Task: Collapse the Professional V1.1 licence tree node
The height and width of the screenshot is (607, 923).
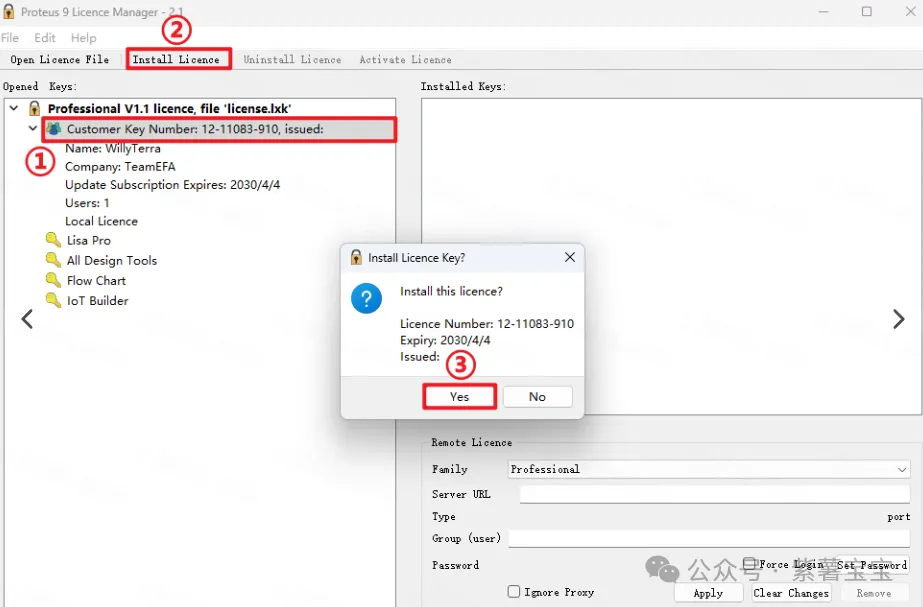Action: [14, 108]
